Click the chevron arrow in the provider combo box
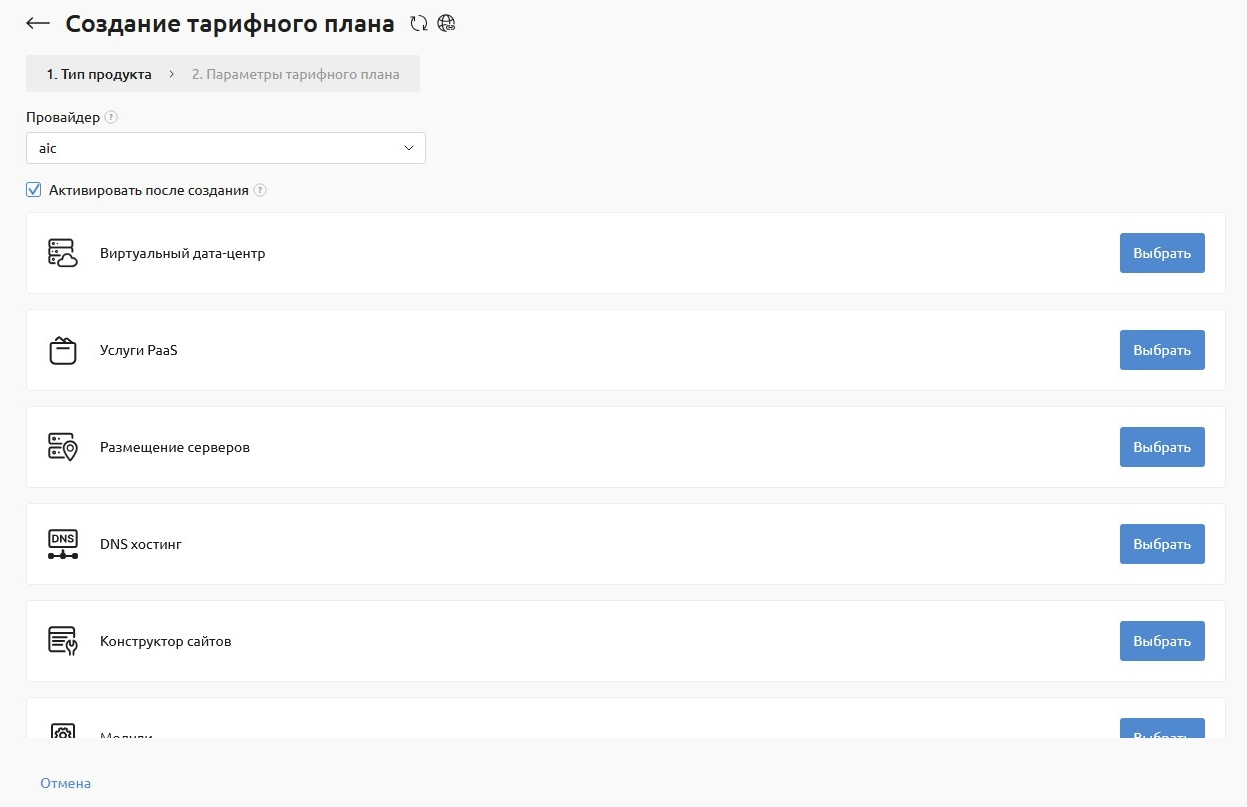 point(408,148)
